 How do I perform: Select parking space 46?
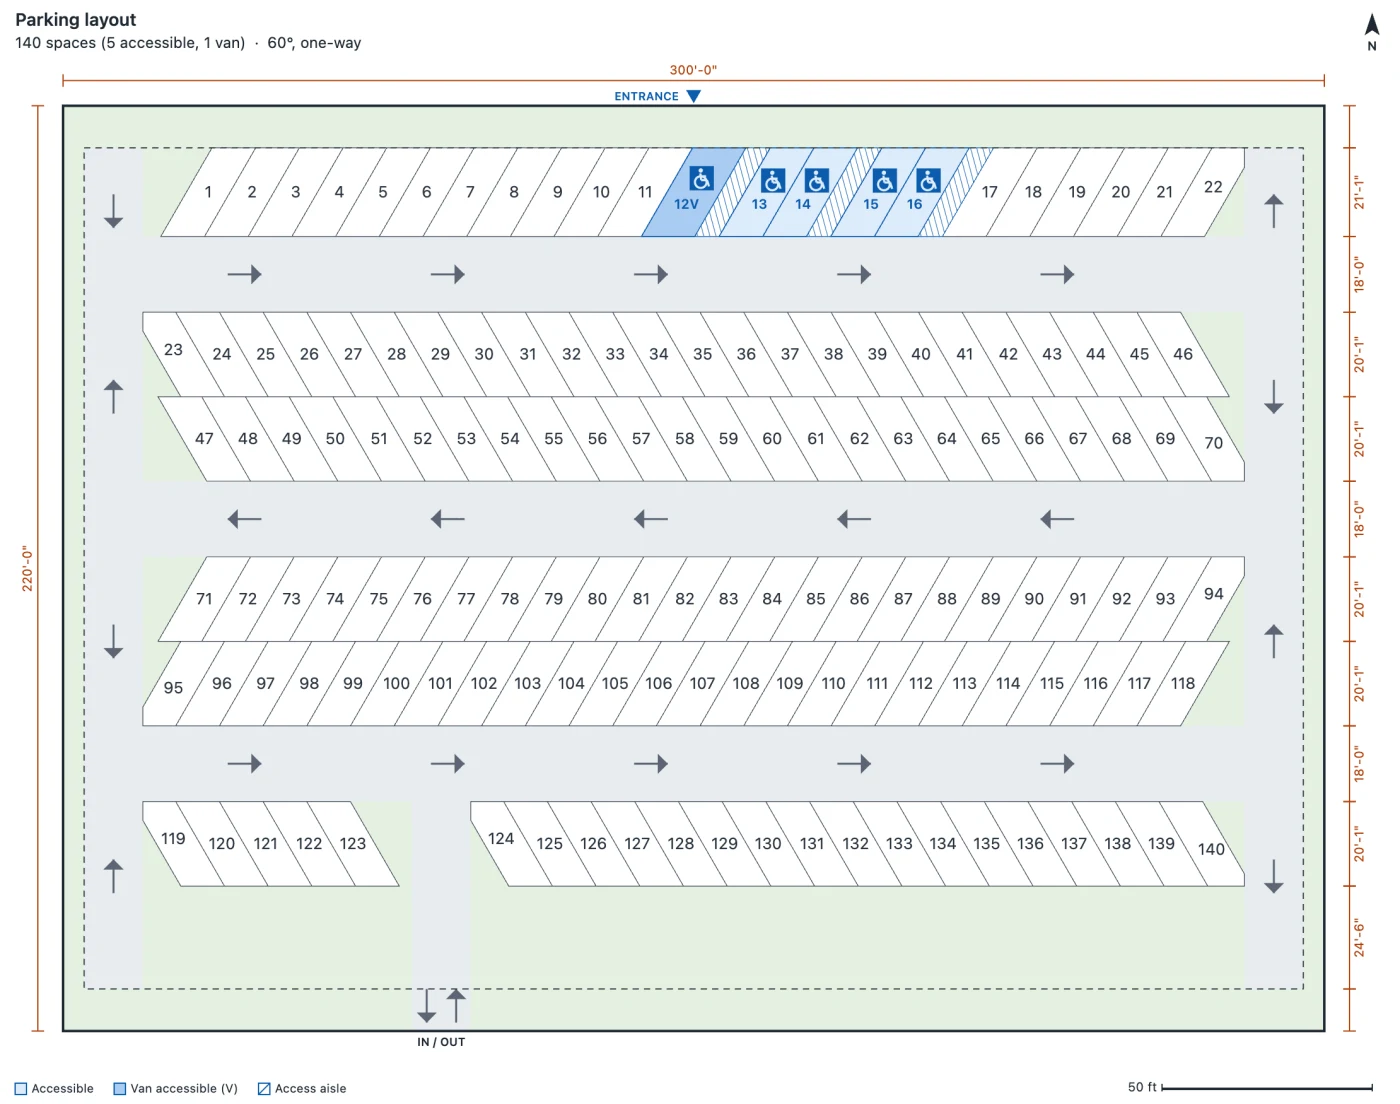tap(1183, 354)
